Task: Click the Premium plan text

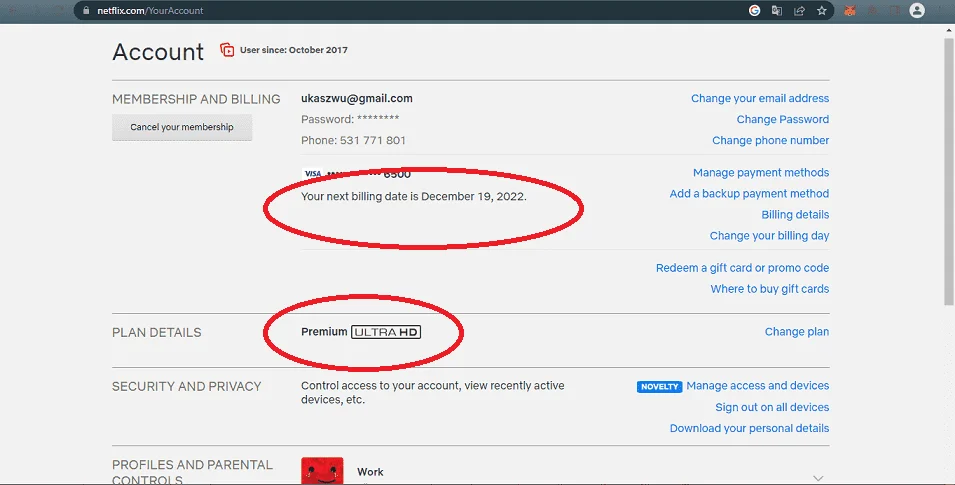Action: [x=324, y=331]
